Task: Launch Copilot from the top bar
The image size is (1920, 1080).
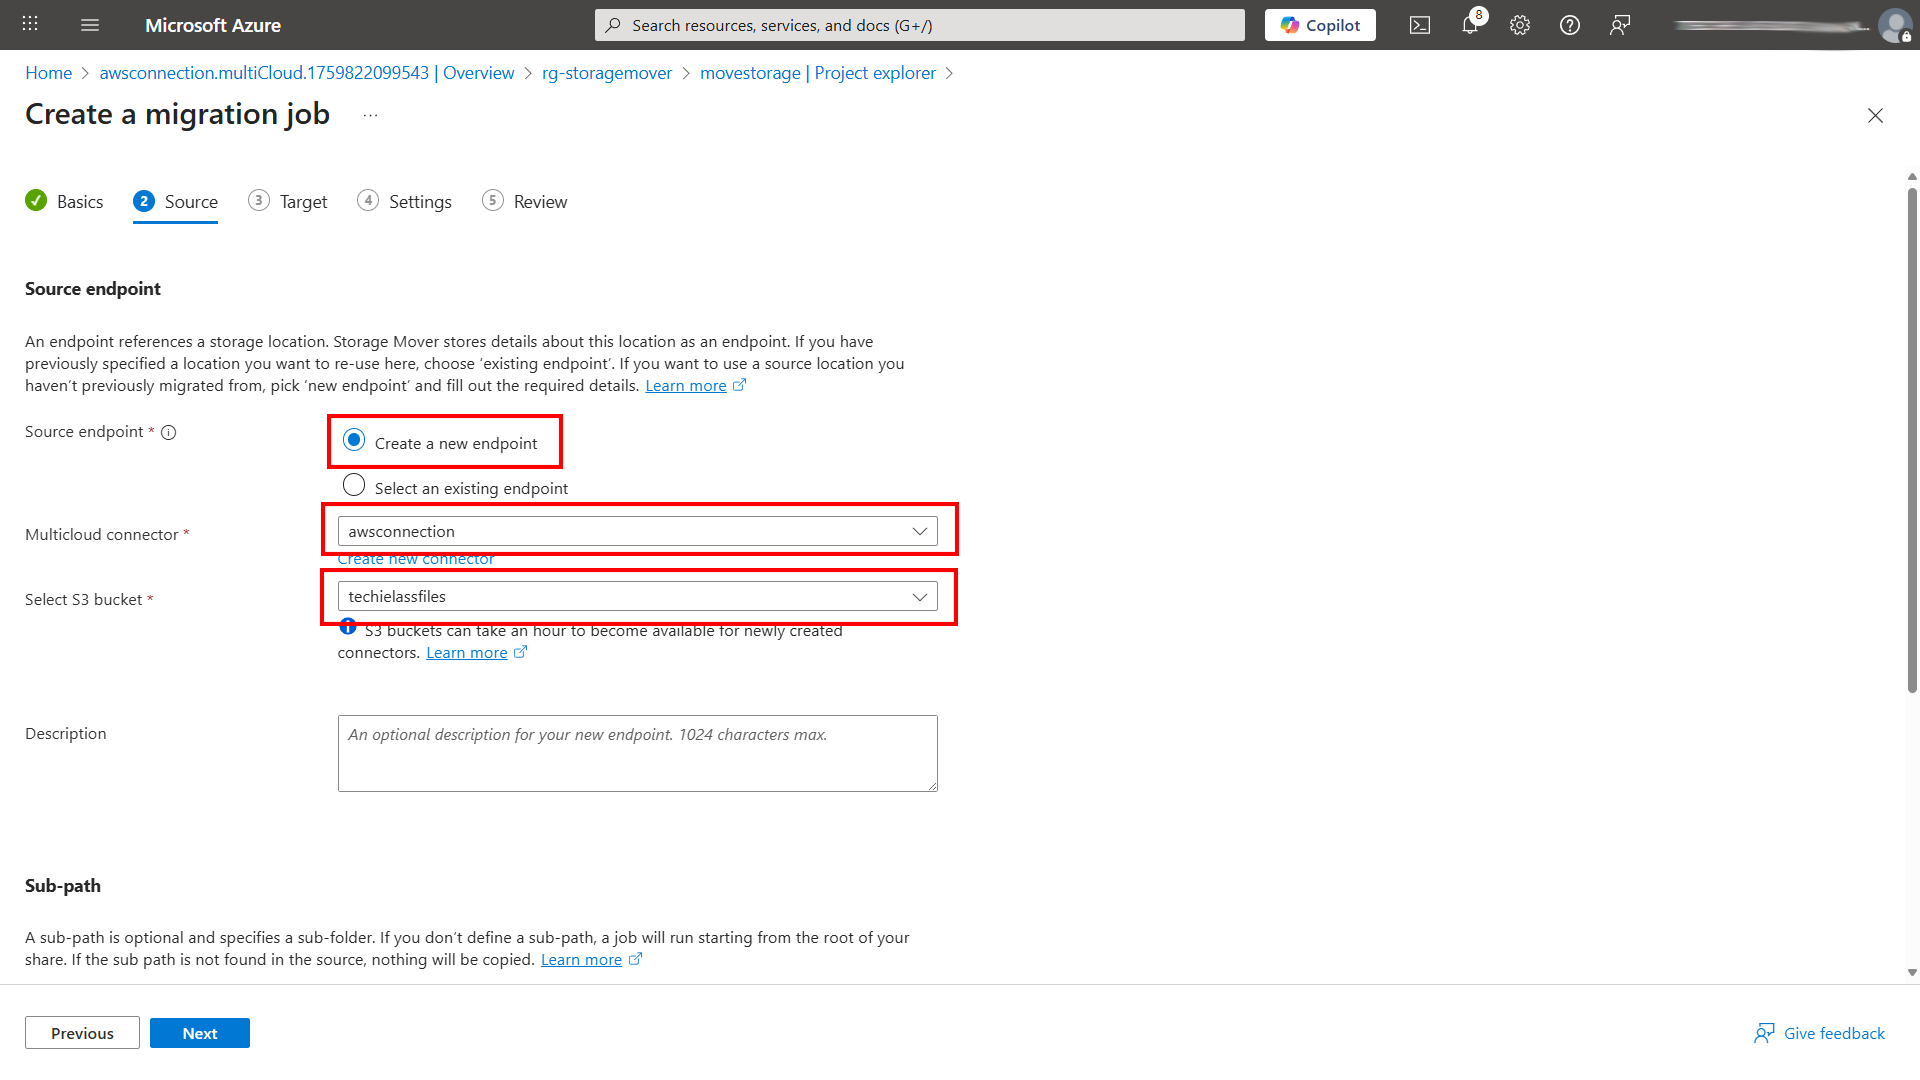Action: (x=1319, y=25)
